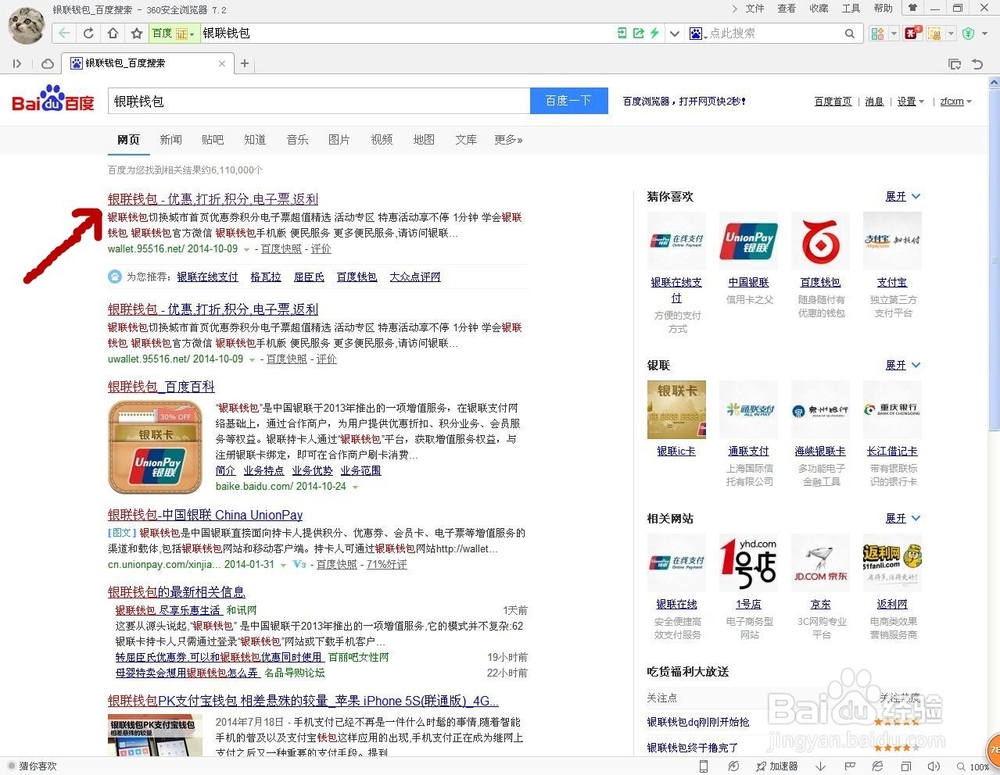Switch to the 地图 search tab
The height and width of the screenshot is (775, 1000).
(x=423, y=140)
